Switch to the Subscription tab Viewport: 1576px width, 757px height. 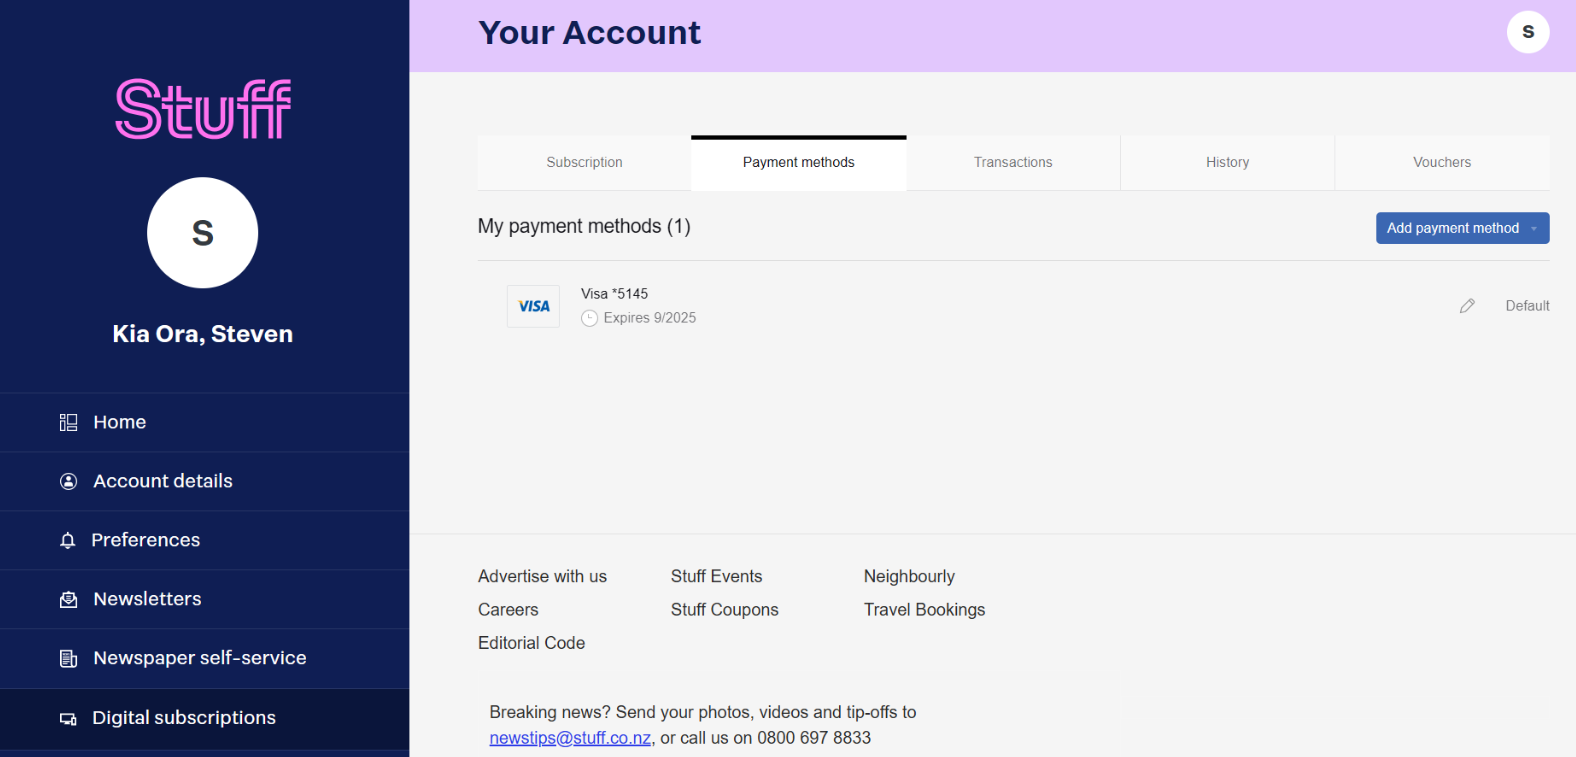click(584, 163)
